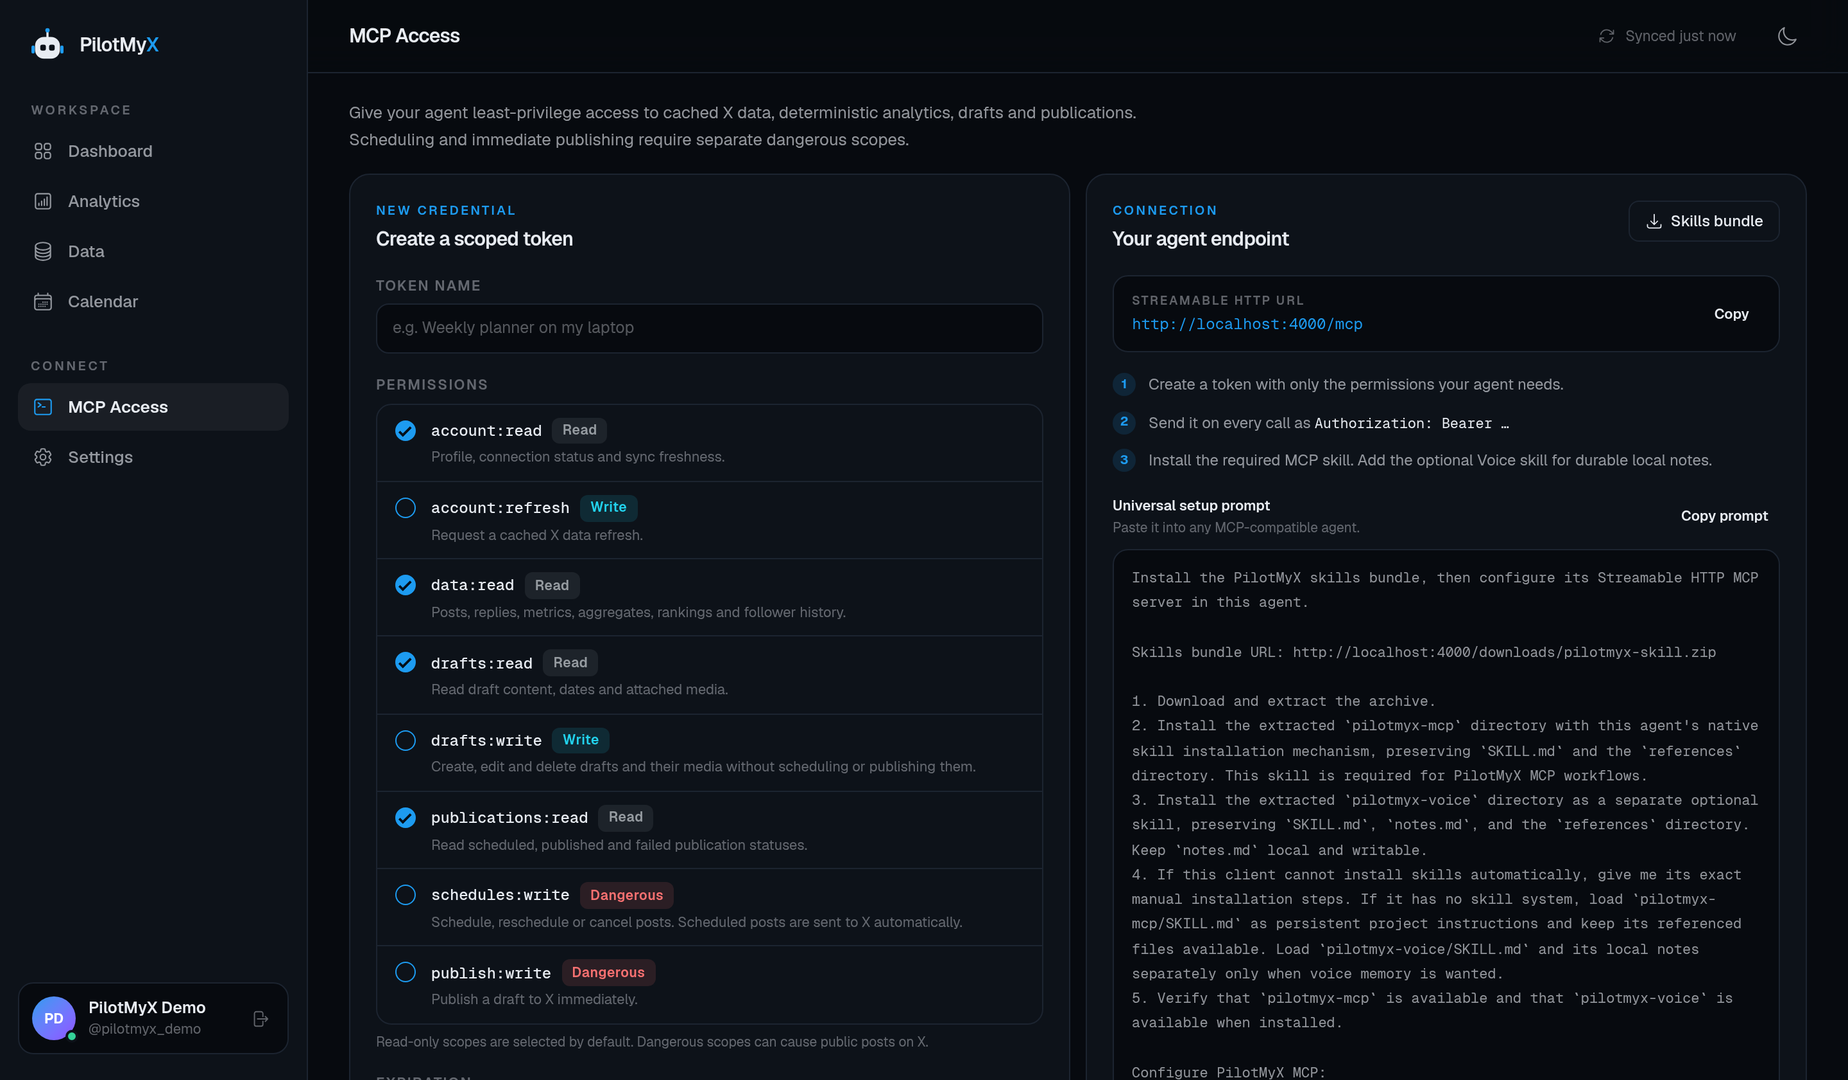The image size is (1848, 1080).
Task: Open Settings from the sidebar
Action: (x=153, y=457)
